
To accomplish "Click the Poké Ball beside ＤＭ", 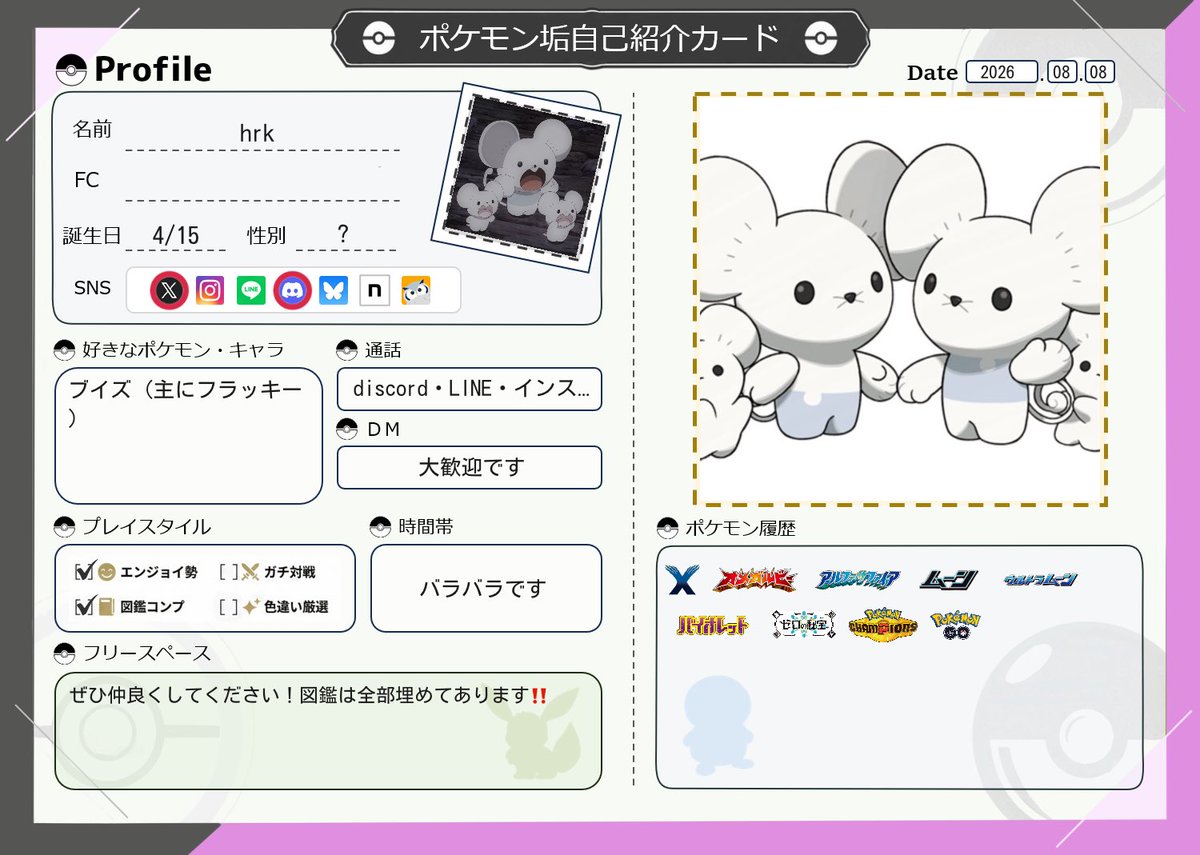I will point(347,429).
